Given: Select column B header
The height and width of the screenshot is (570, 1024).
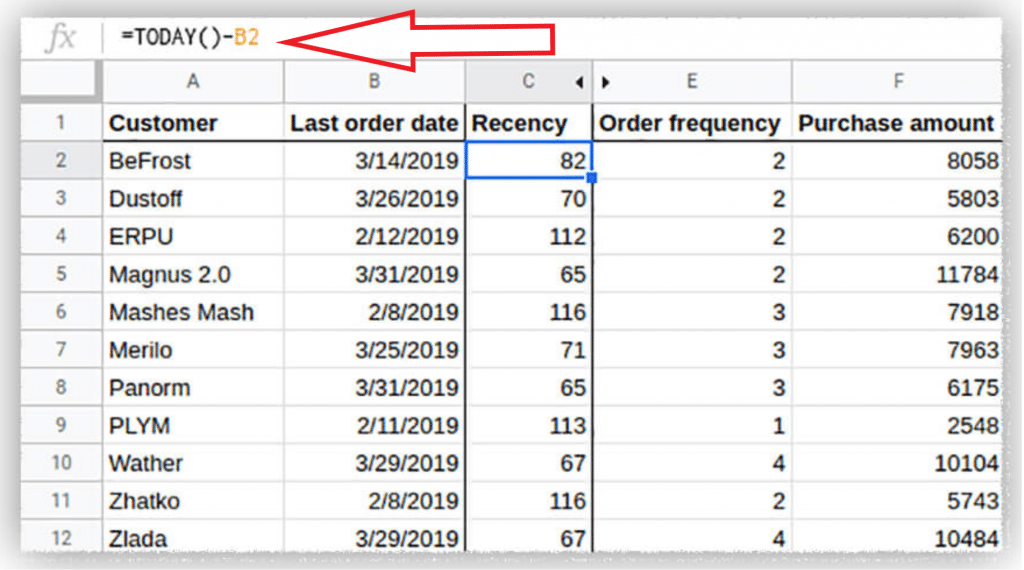Looking at the screenshot, I should [374, 82].
